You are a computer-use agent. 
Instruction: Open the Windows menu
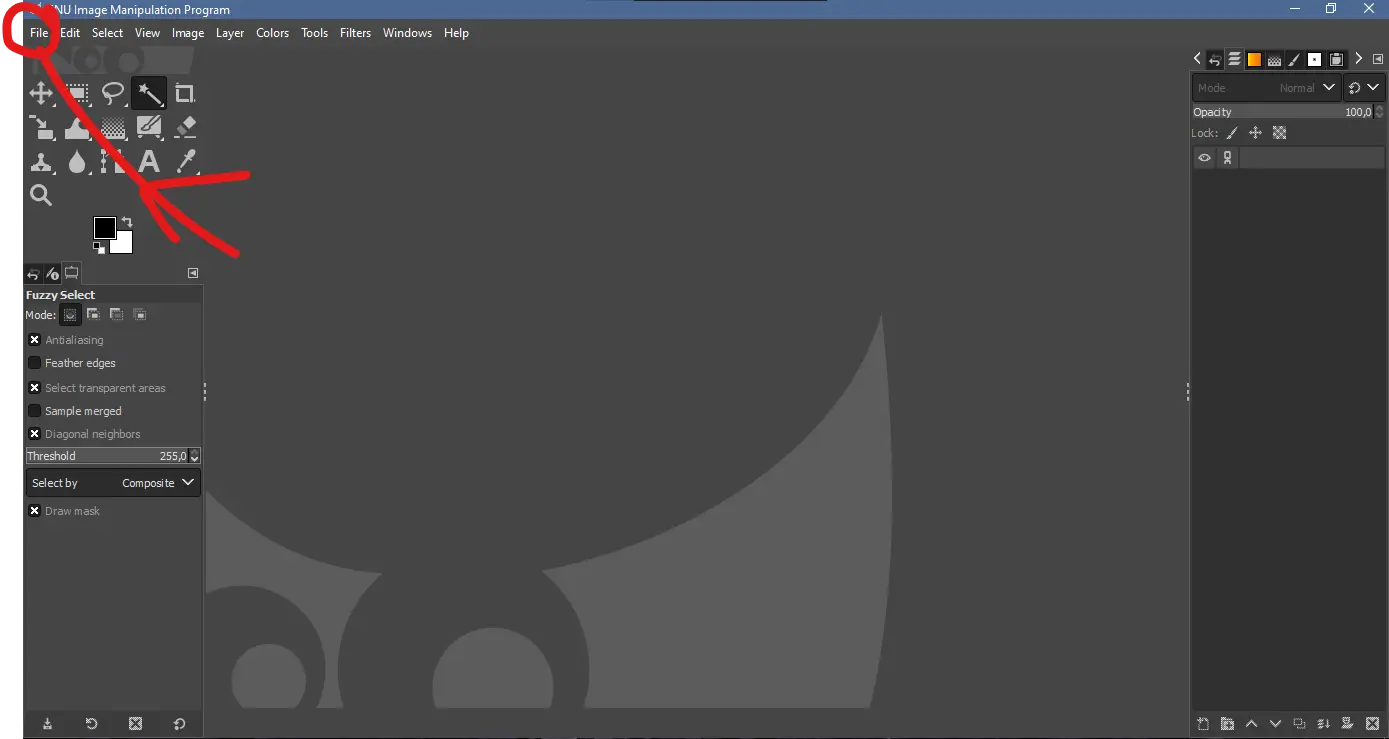point(407,33)
